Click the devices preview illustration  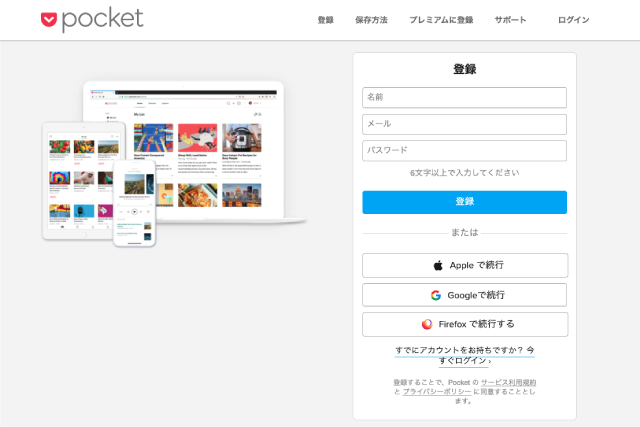pyautogui.click(x=174, y=164)
